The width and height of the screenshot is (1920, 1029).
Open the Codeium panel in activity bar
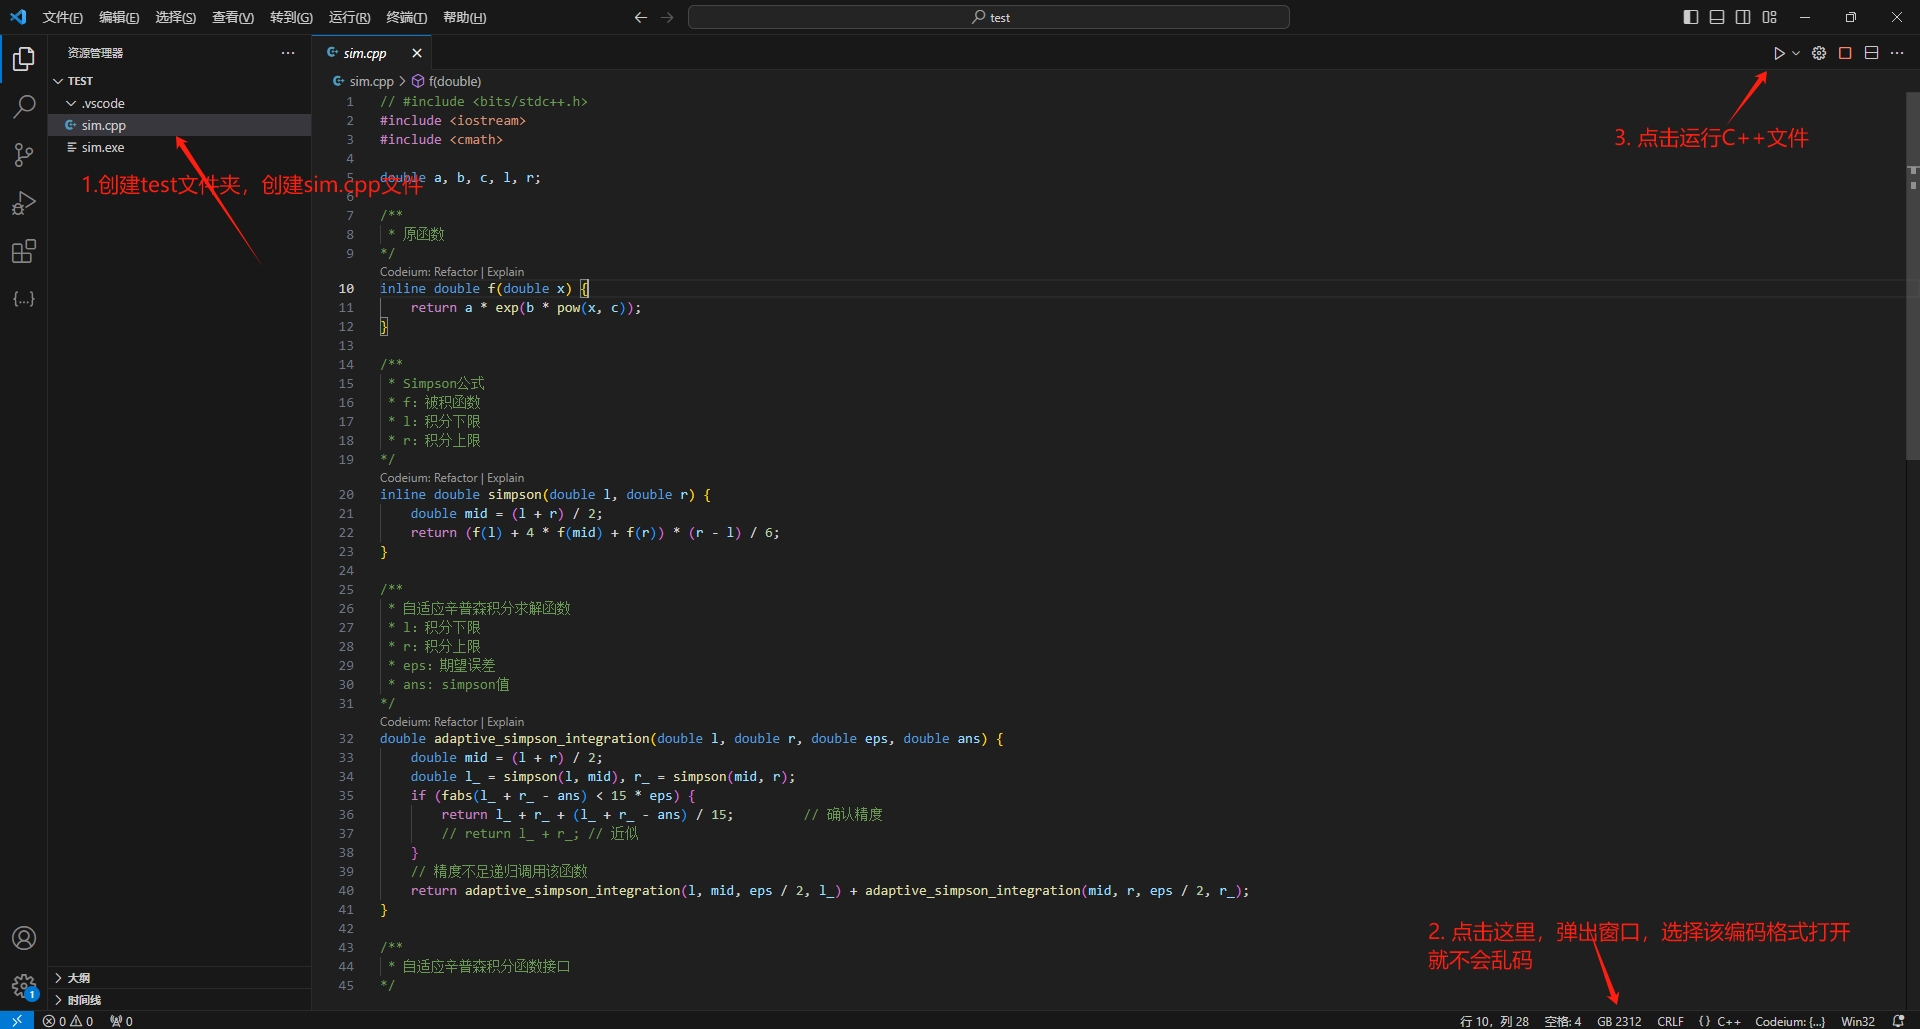pyautogui.click(x=24, y=299)
